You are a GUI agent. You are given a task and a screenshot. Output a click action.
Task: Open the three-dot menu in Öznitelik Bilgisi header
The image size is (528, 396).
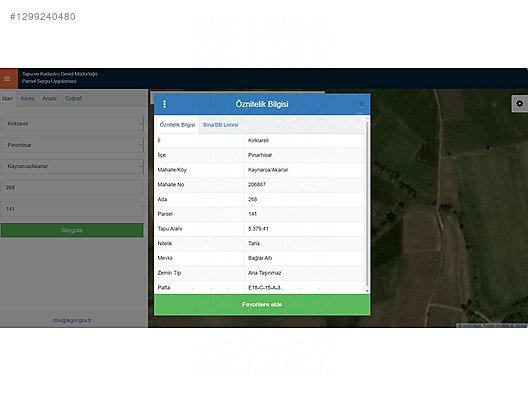164,104
